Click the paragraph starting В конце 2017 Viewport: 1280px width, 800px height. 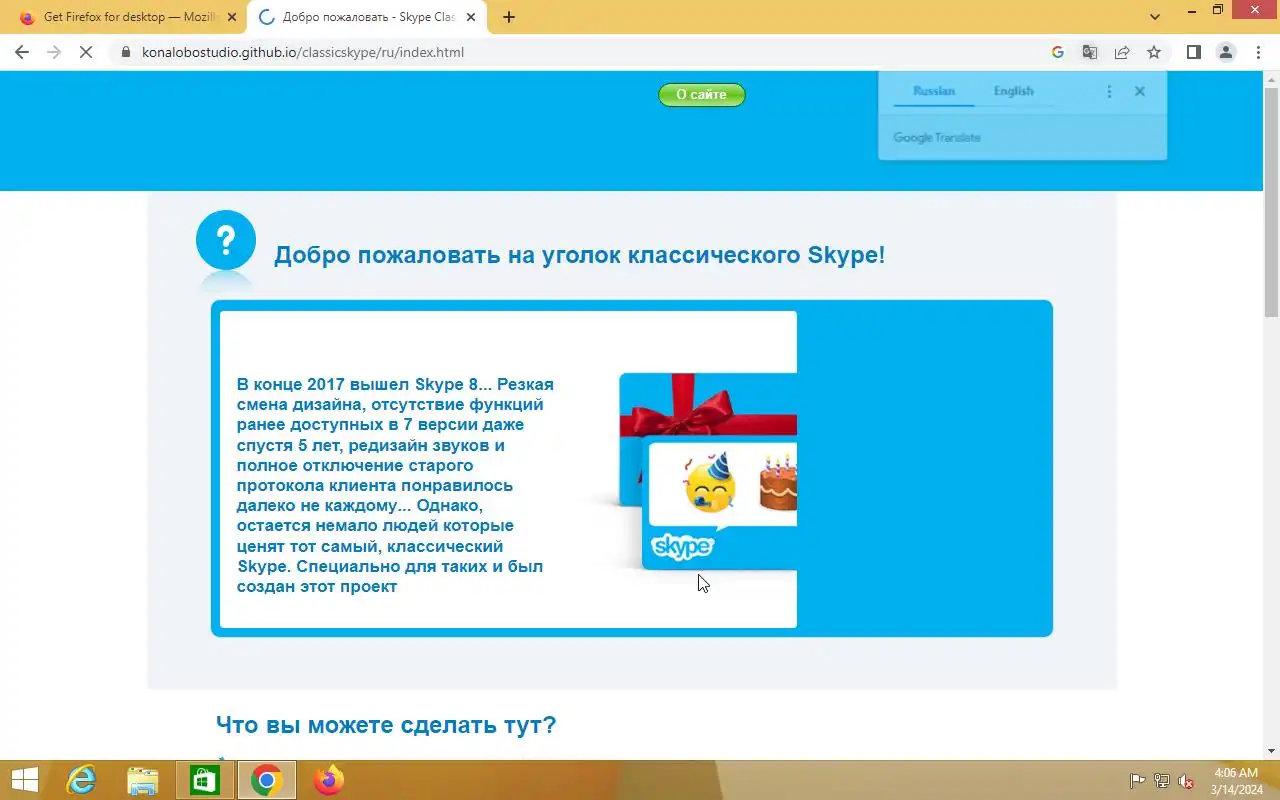(x=395, y=485)
